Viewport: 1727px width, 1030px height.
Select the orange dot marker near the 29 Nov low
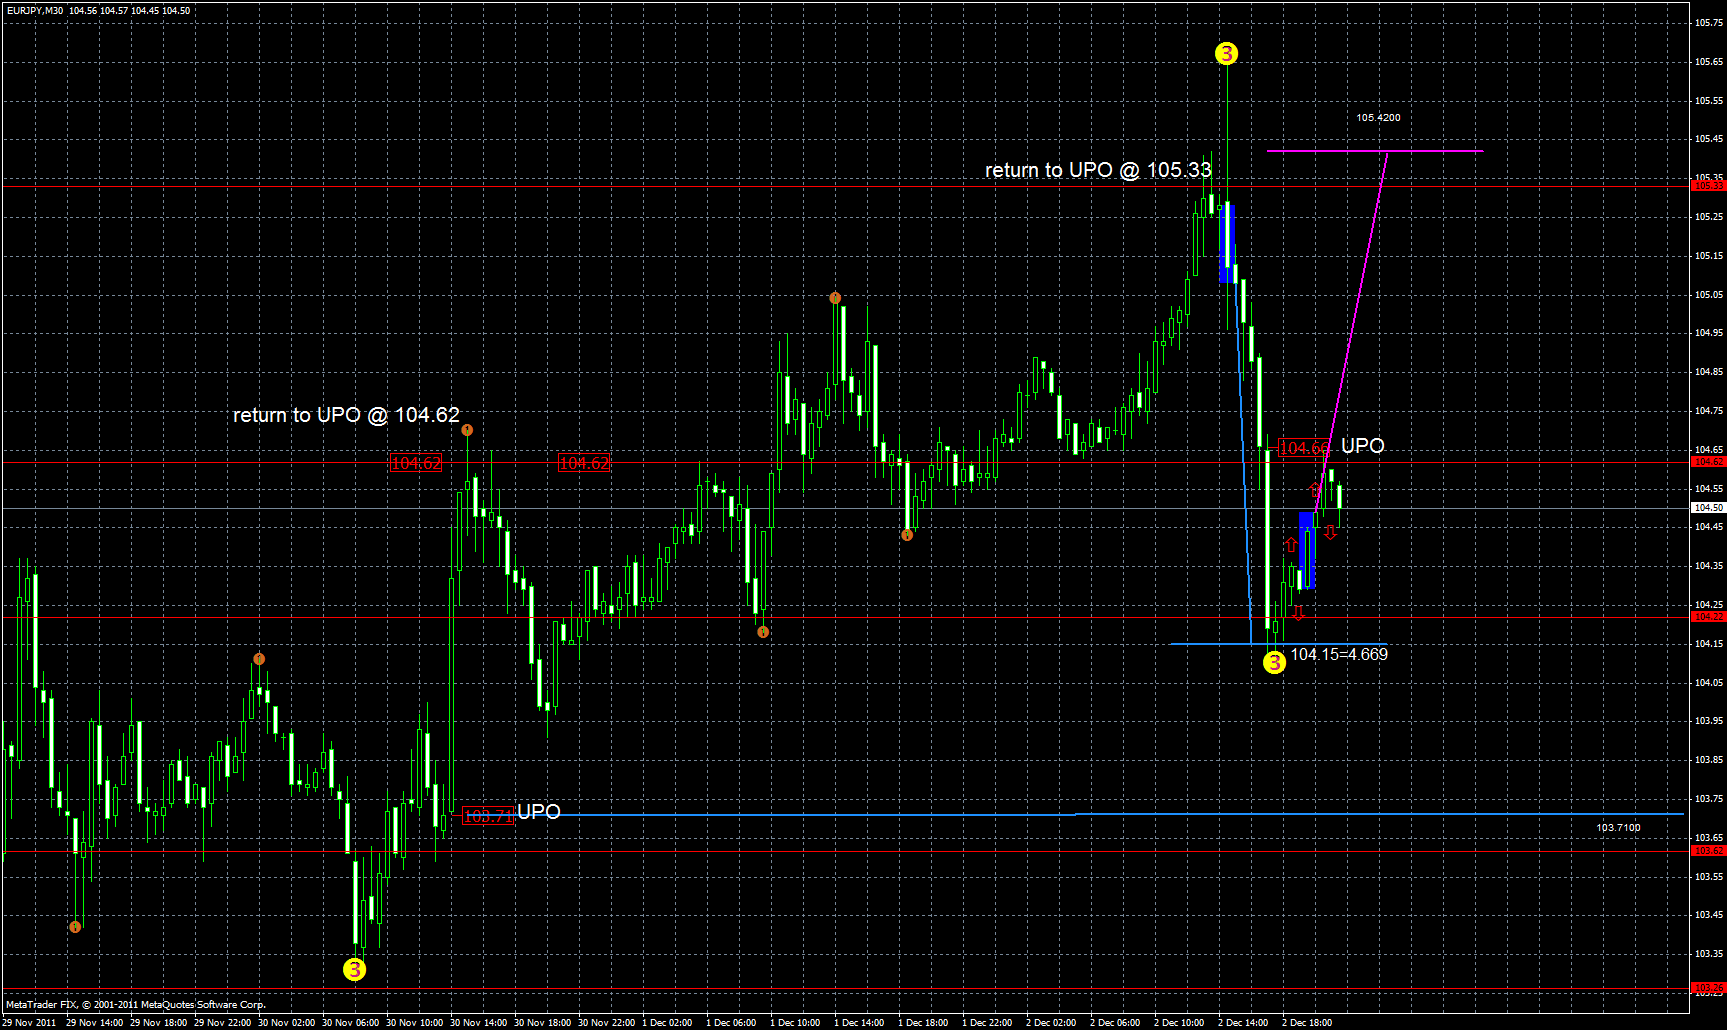[75, 926]
